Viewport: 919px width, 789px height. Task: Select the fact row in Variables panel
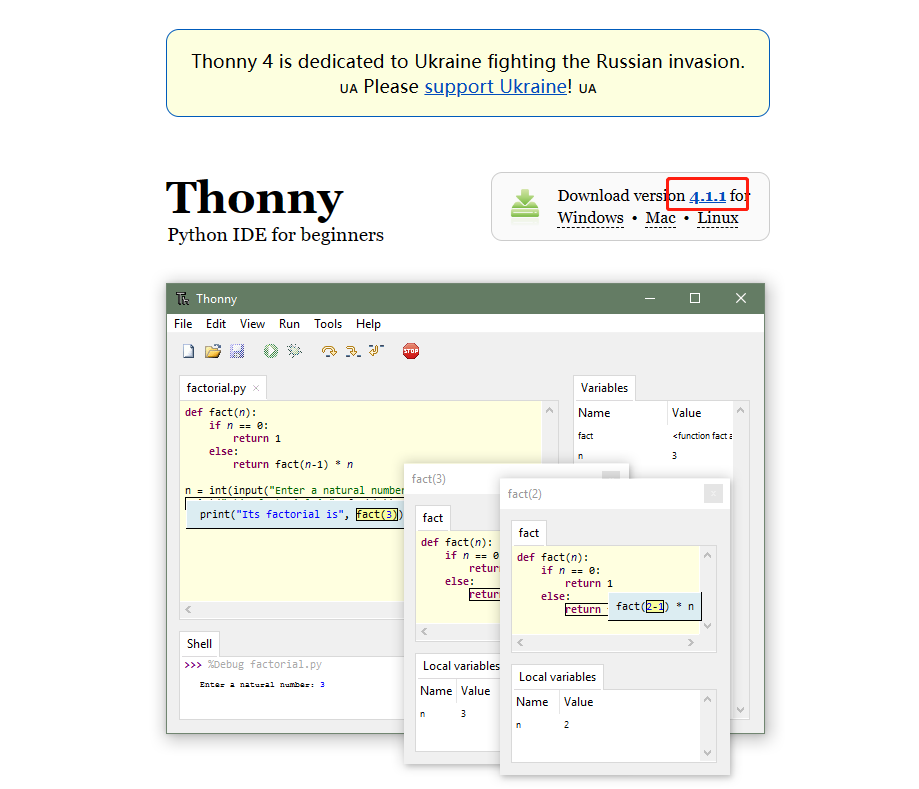click(x=653, y=436)
